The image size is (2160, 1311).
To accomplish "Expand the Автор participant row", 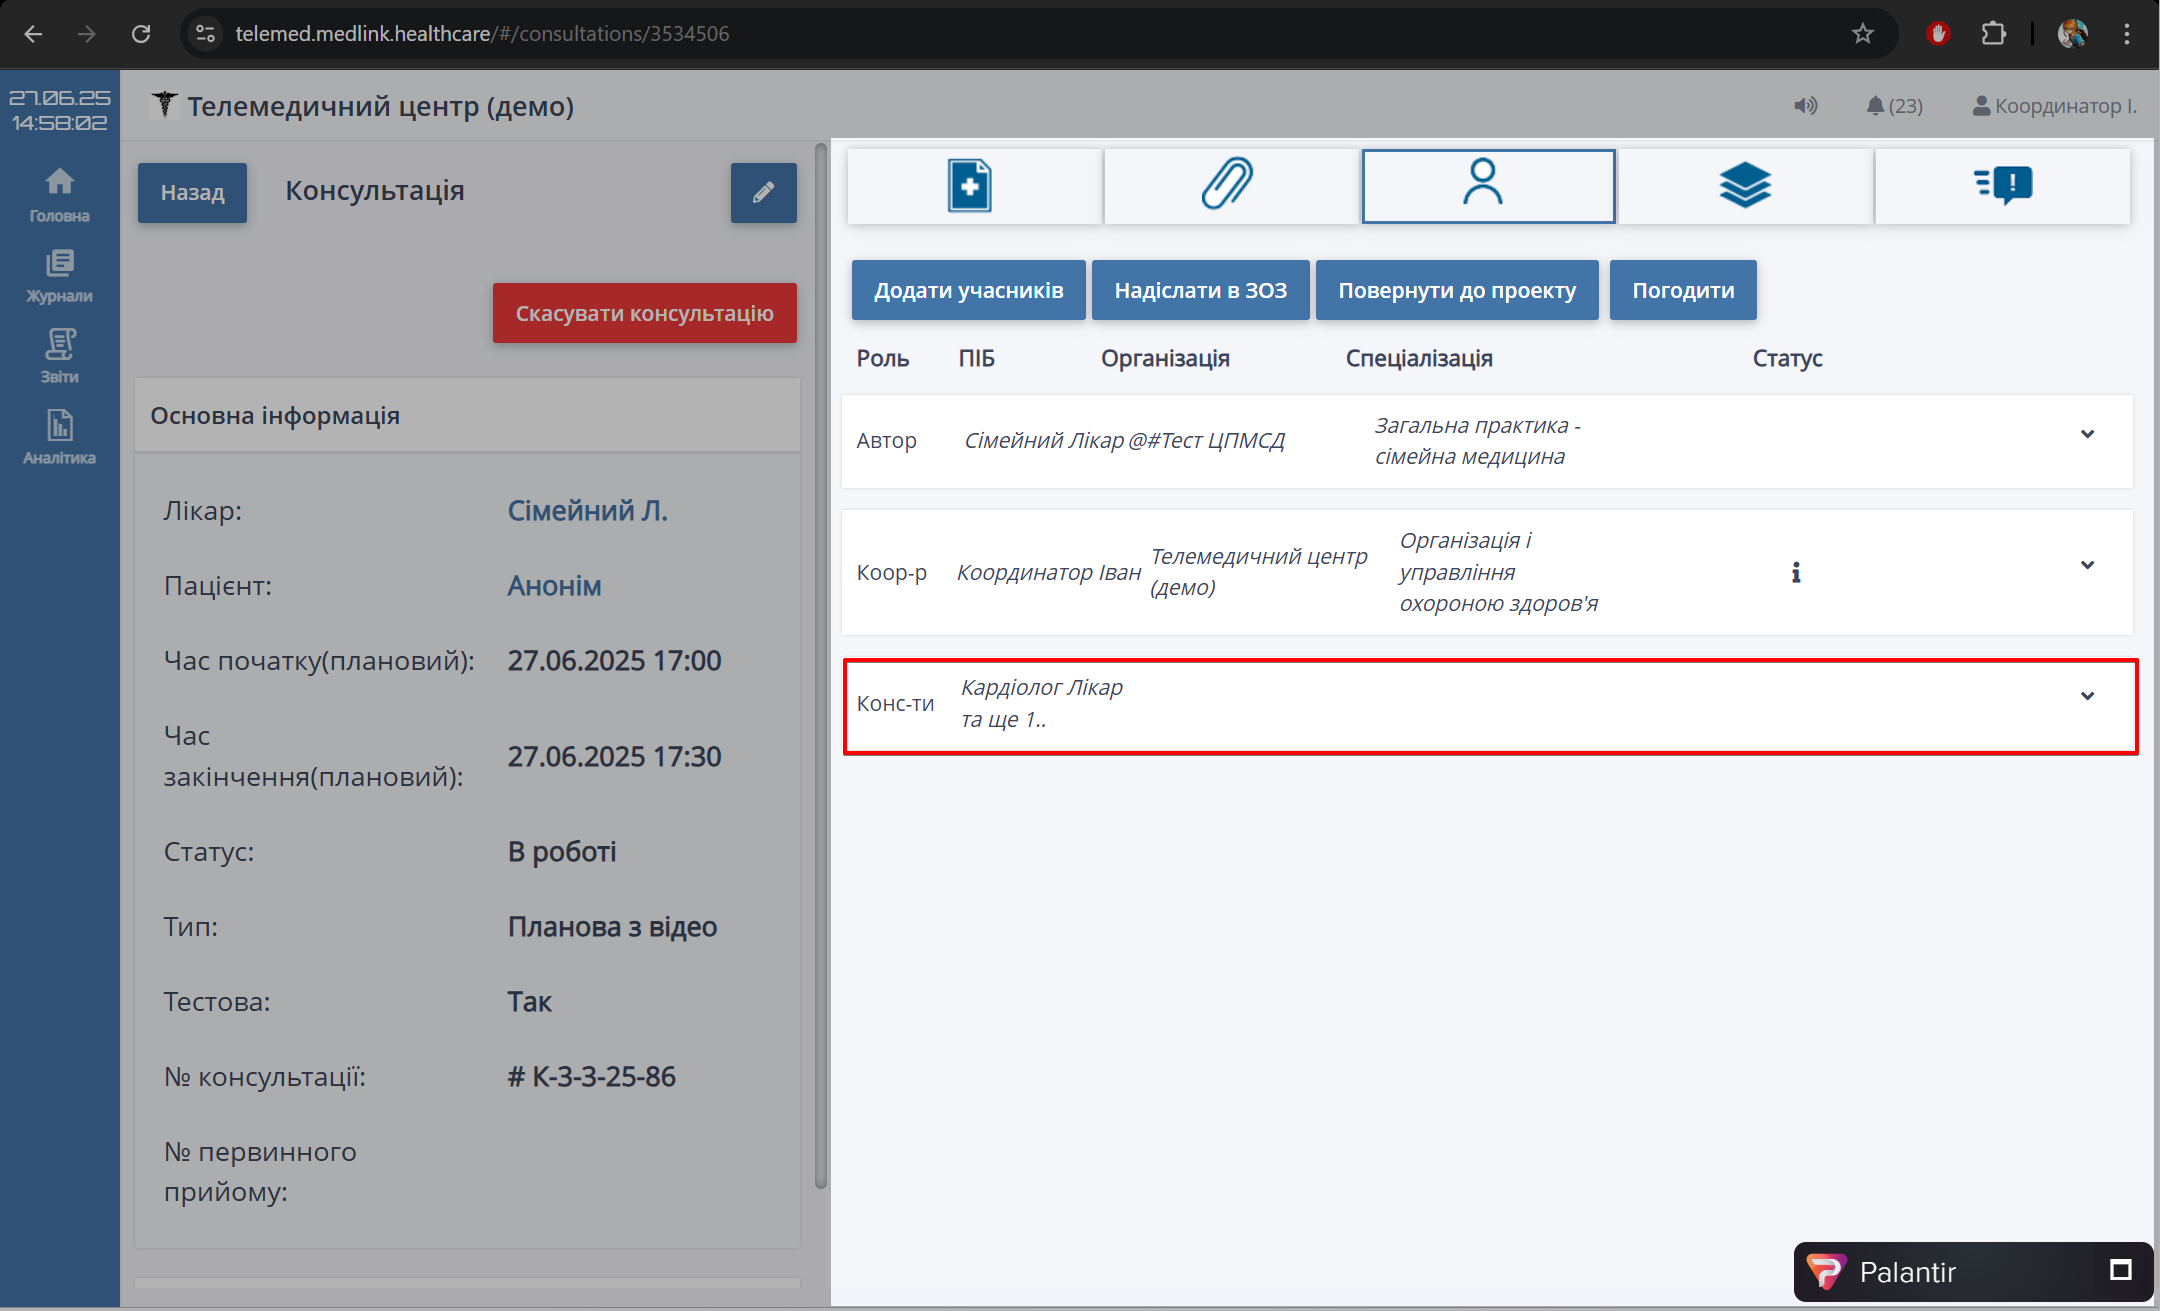I will [2087, 434].
